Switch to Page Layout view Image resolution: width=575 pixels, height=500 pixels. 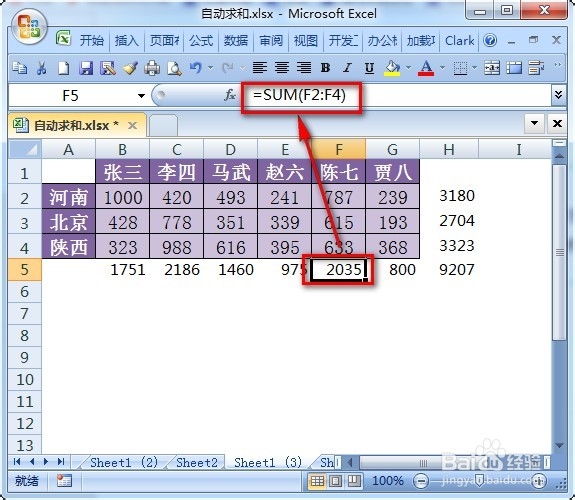click(336, 481)
